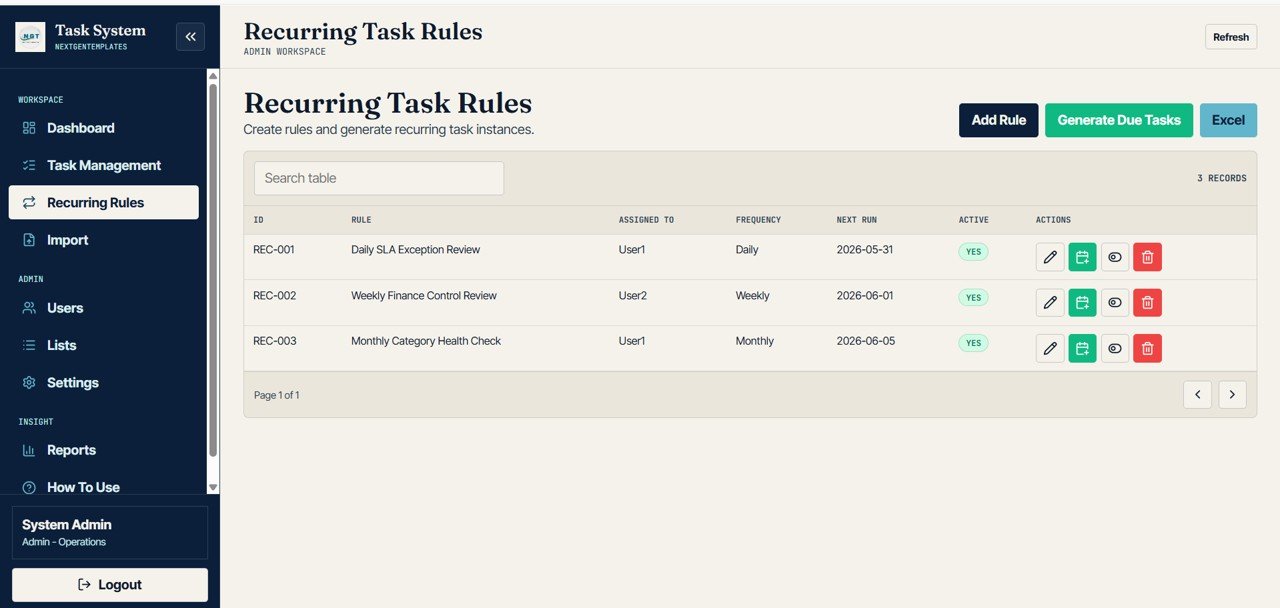Viewport: 1280px width, 608px height.
Task: Click the Add Rule button
Action: [999, 120]
